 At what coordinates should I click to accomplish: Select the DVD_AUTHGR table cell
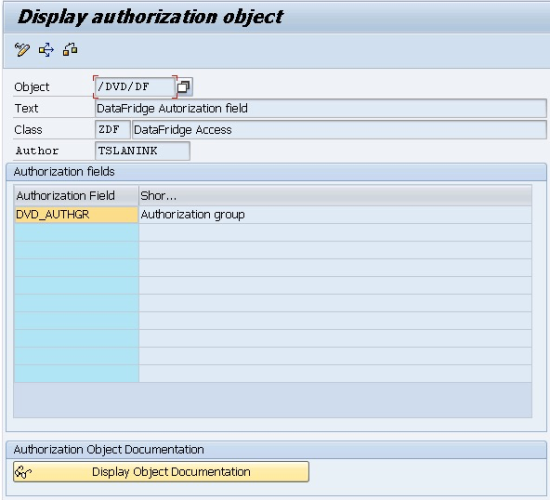point(76,214)
